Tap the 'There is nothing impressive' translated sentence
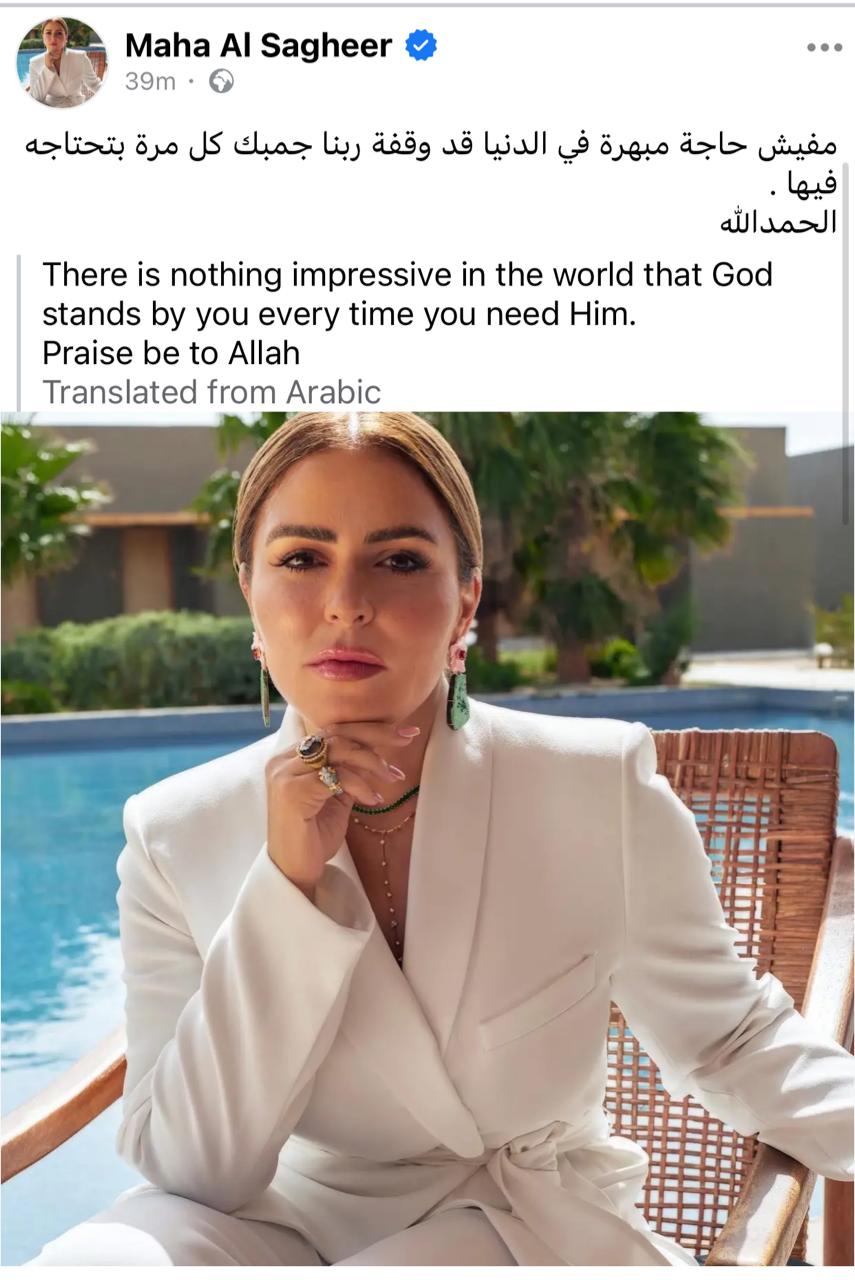Screen dimensions: 855x1280 point(407,294)
